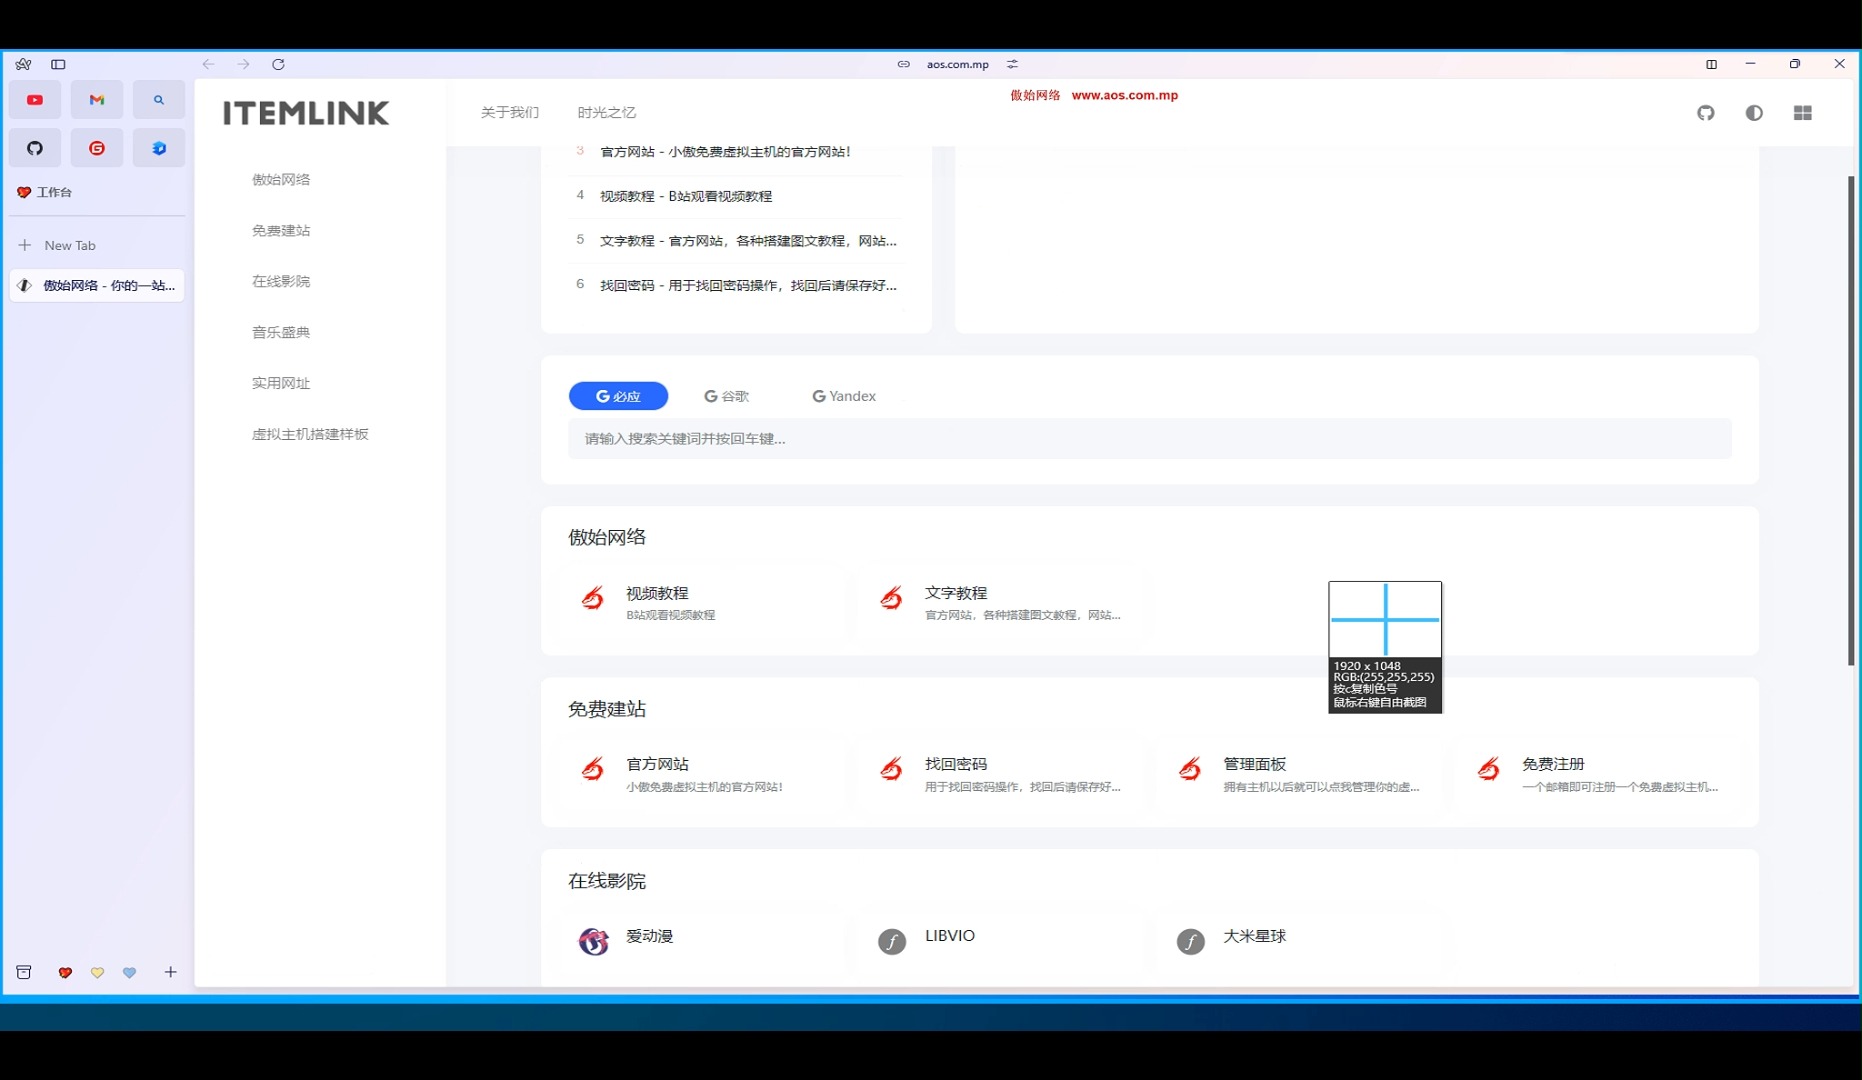Toggle dark mode with the contrast icon
The height and width of the screenshot is (1080, 1862).
(1753, 113)
